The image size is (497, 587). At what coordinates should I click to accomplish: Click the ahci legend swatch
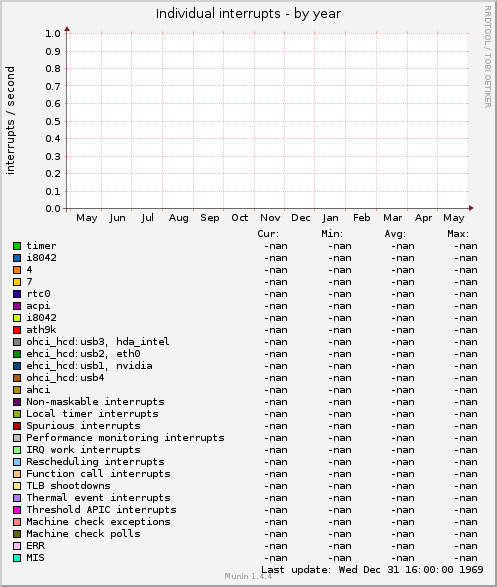pos(17,390)
